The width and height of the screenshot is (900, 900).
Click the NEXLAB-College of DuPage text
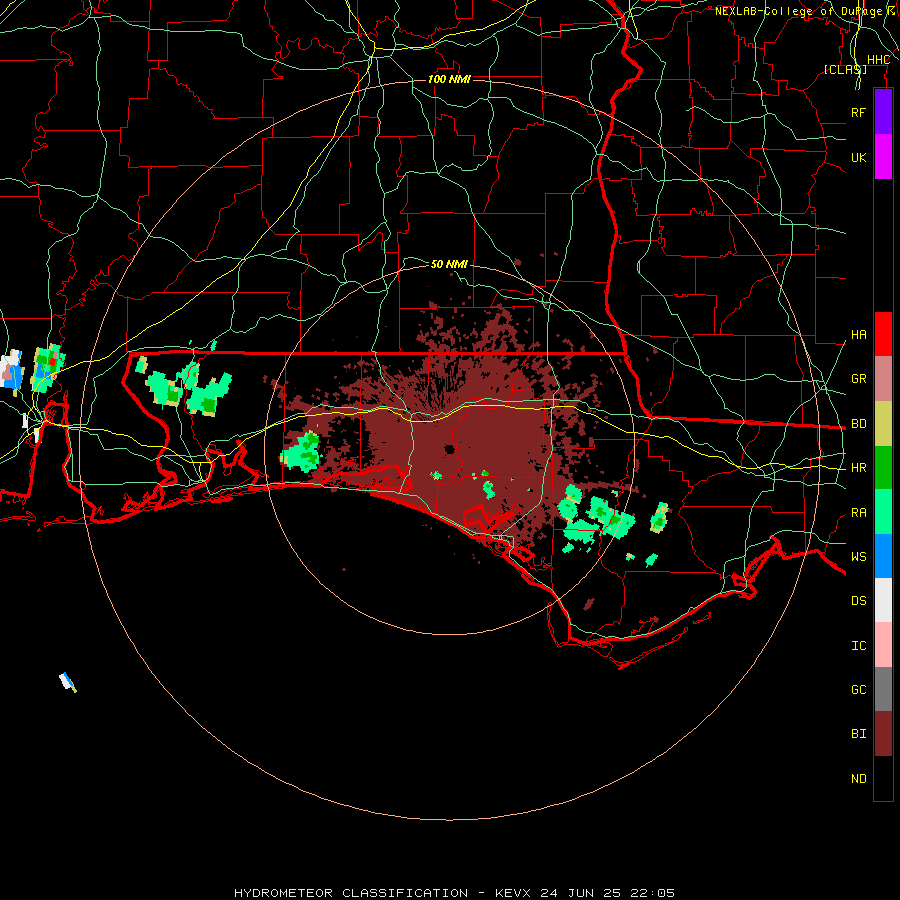point(798,11)
